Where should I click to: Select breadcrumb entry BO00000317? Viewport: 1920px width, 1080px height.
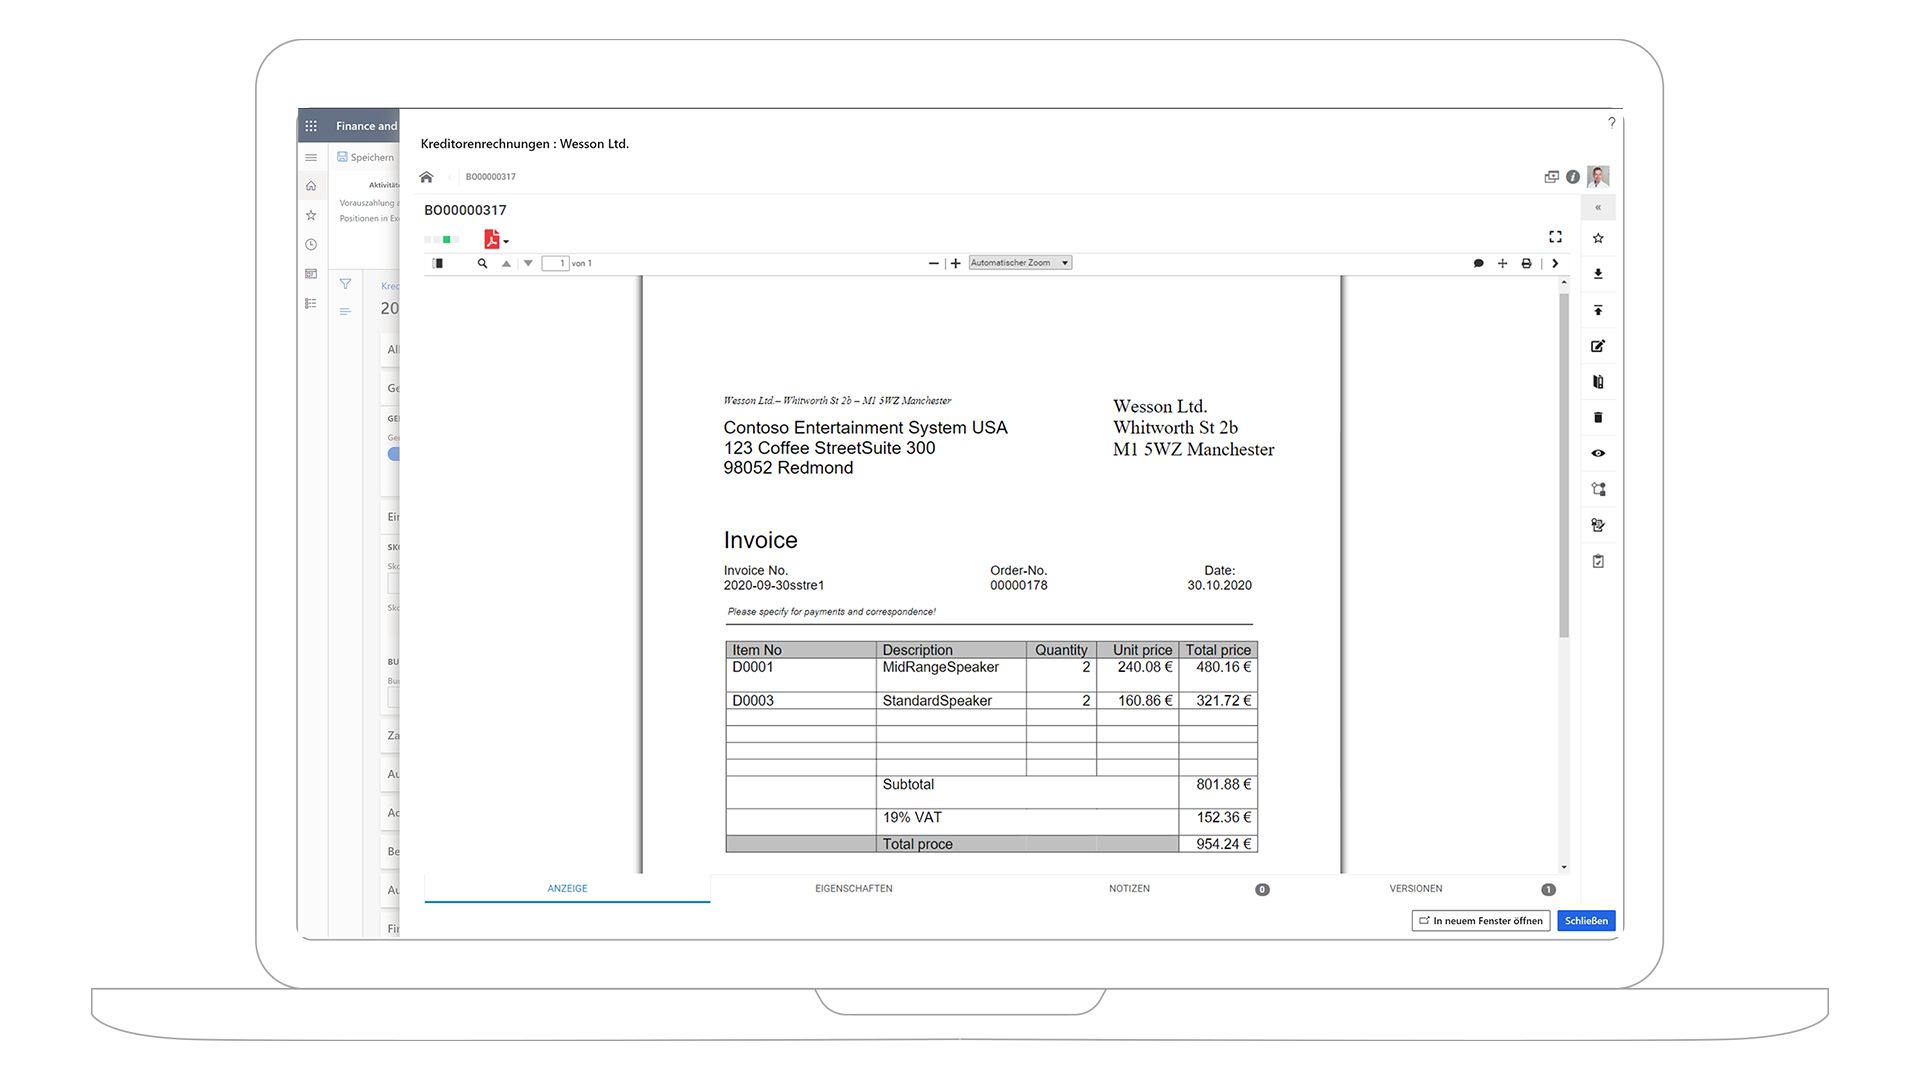[x=490, y=177]
